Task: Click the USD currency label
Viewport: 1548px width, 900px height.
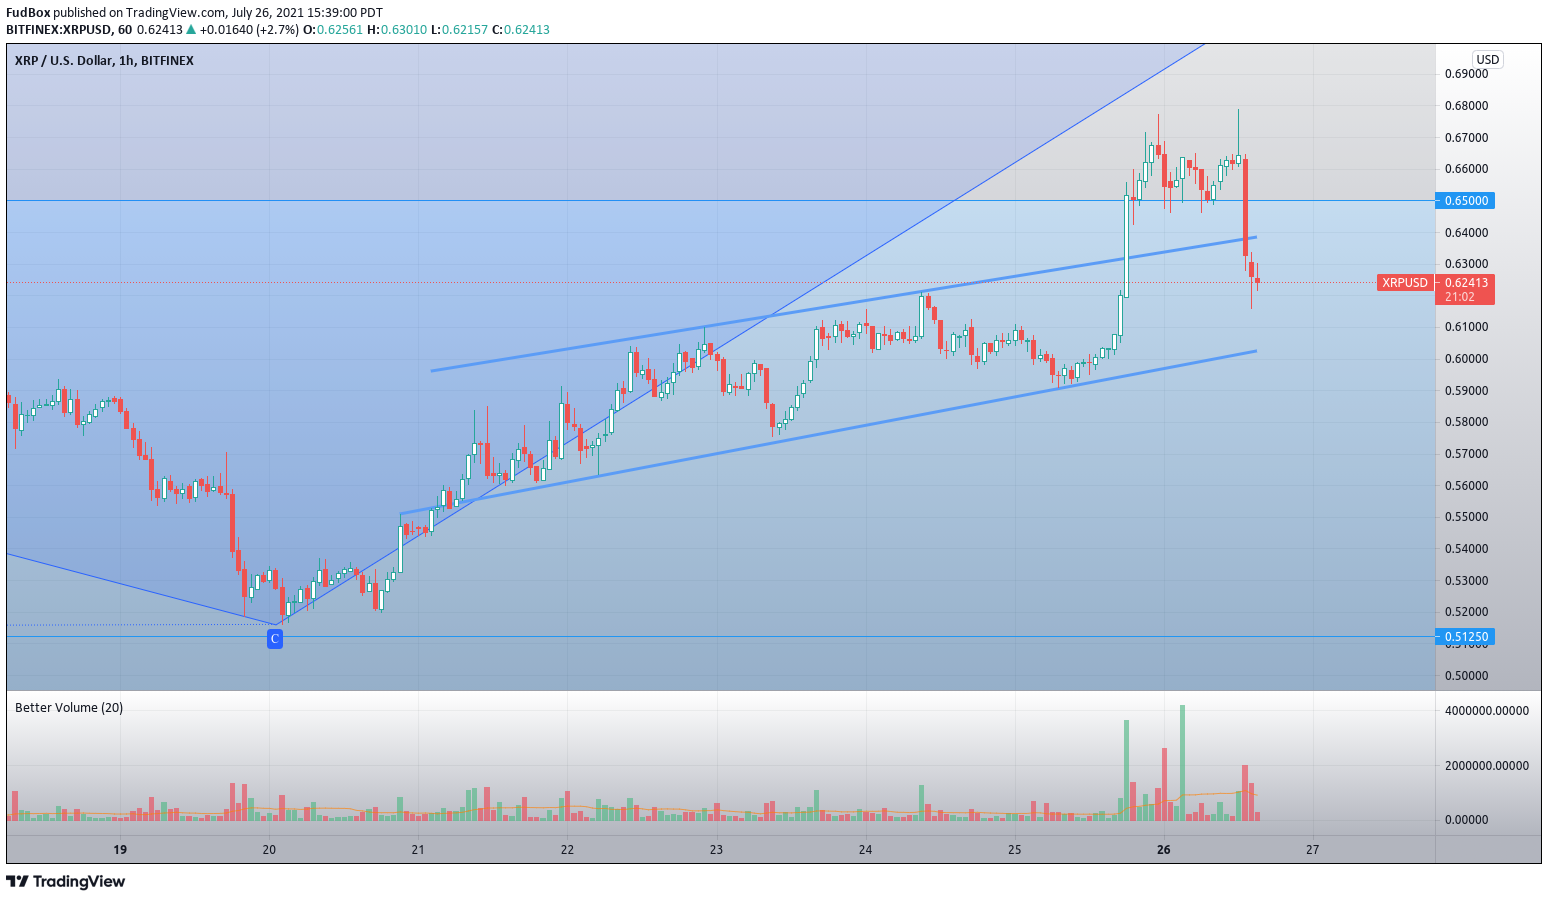Action: pos(1488,60)
